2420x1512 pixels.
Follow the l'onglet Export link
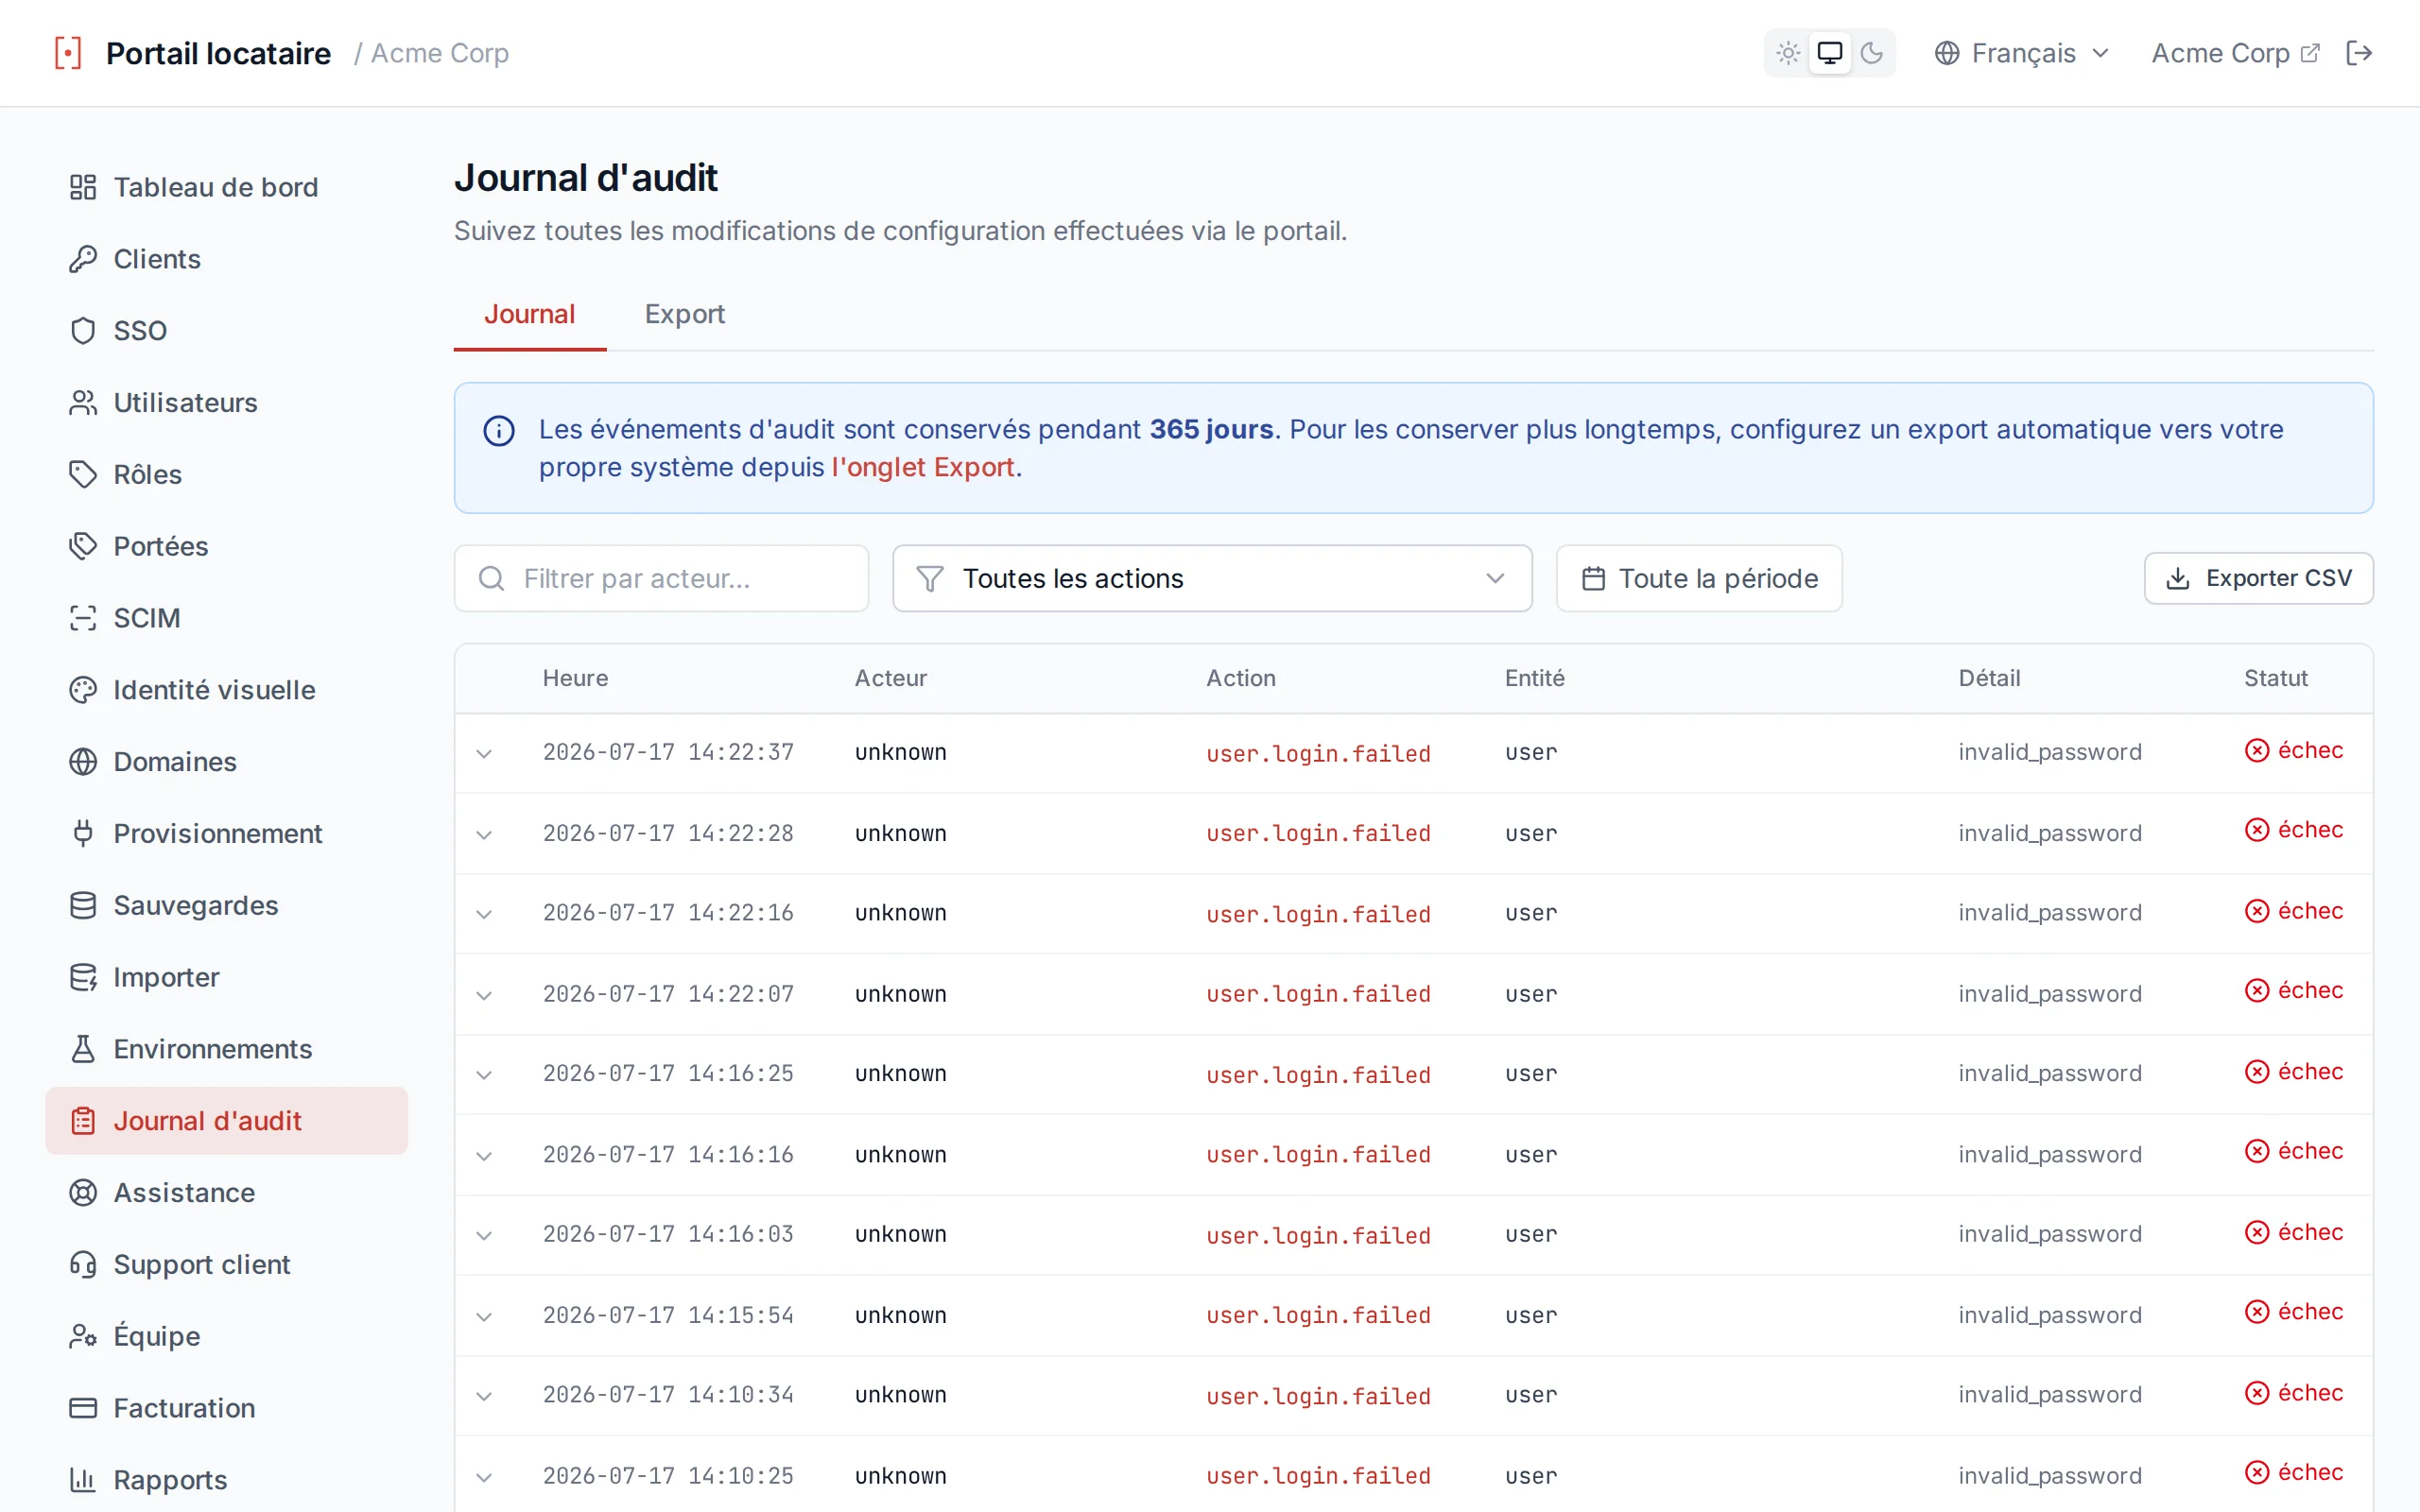click(x=923, y=467)
